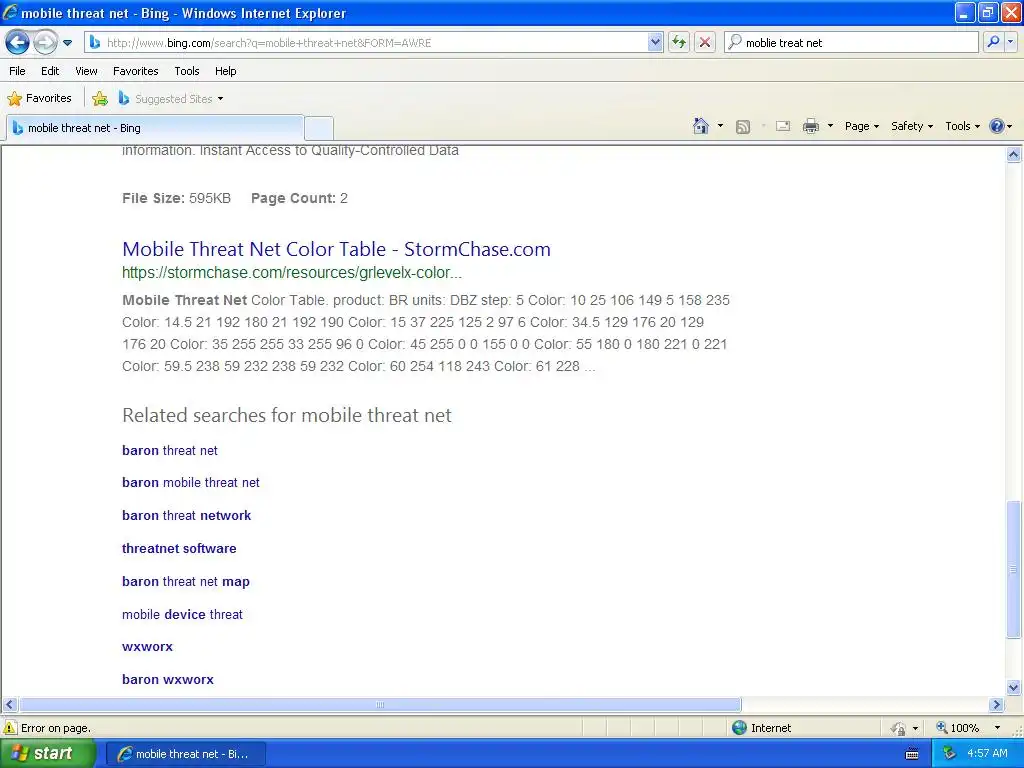
Task: Click the Refresh page icon
Action: [x=679, y=42]
